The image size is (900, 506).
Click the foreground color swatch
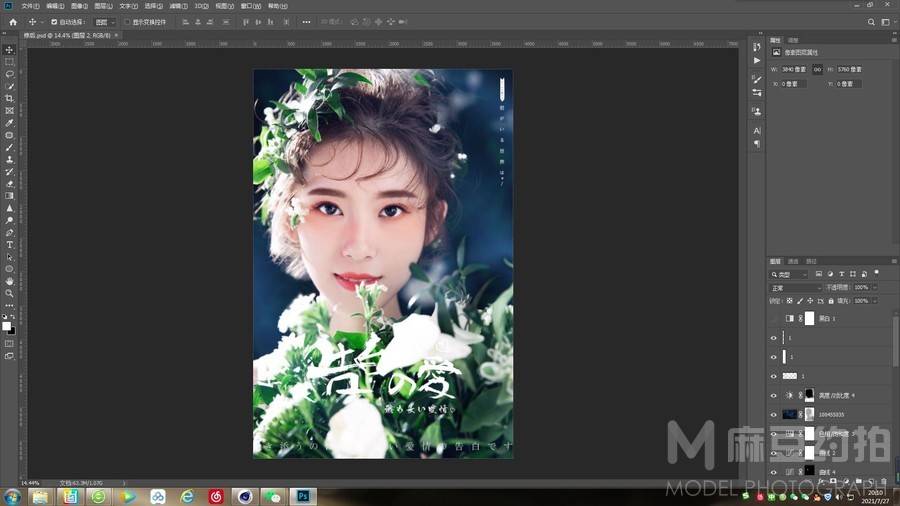[x=6, y=325]
